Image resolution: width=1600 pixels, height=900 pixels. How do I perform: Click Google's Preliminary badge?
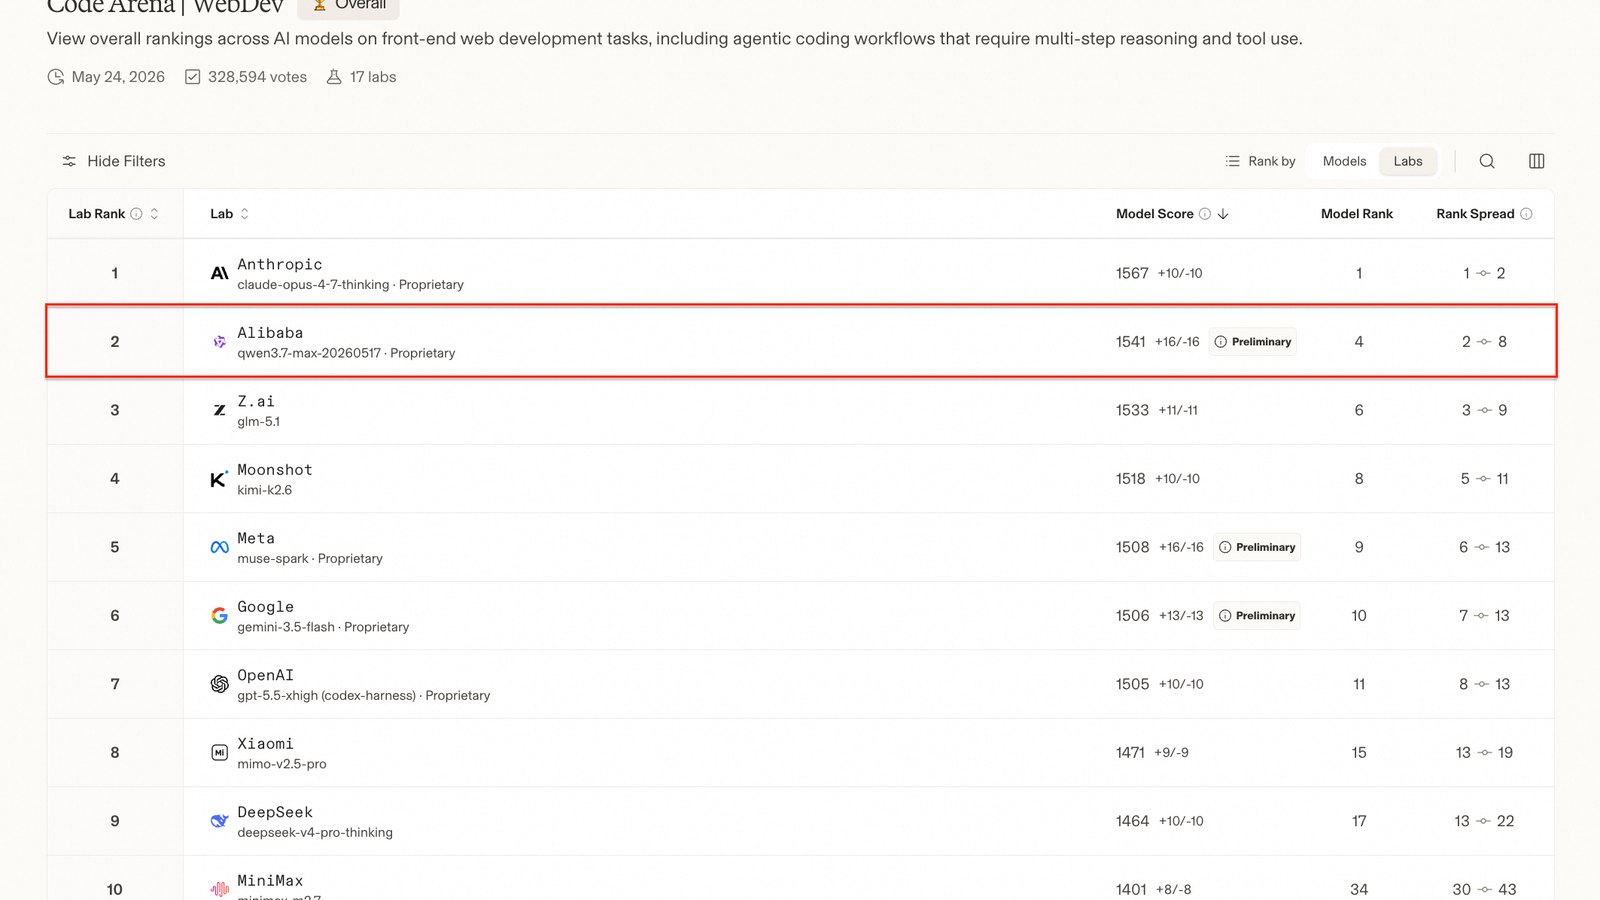(1257, 616)
